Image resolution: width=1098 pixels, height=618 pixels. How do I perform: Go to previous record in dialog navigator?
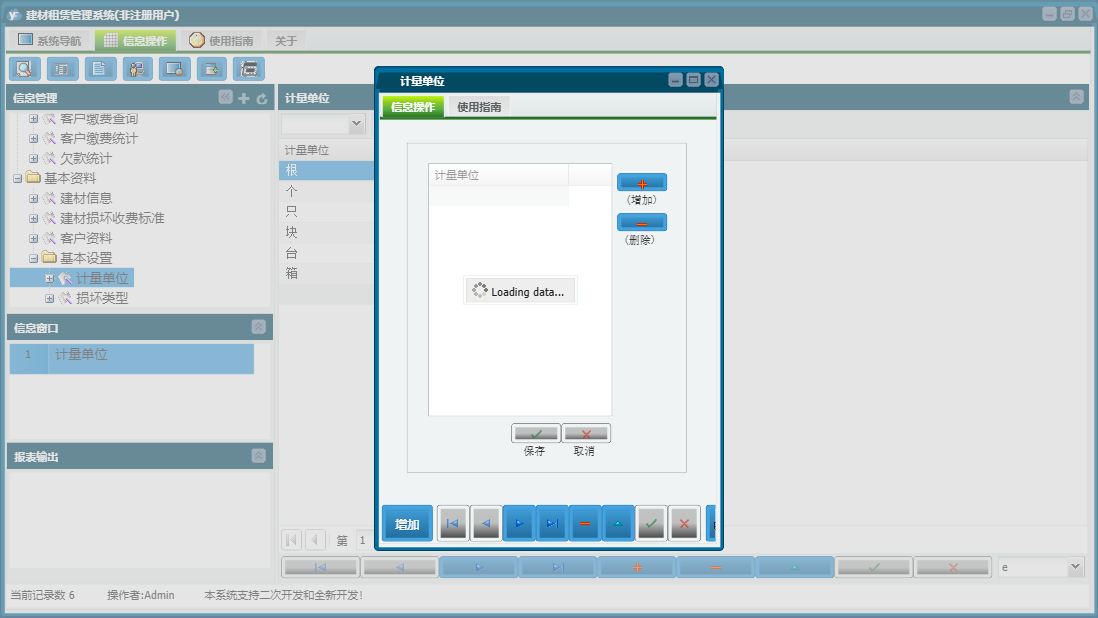[x=486, y=523]
